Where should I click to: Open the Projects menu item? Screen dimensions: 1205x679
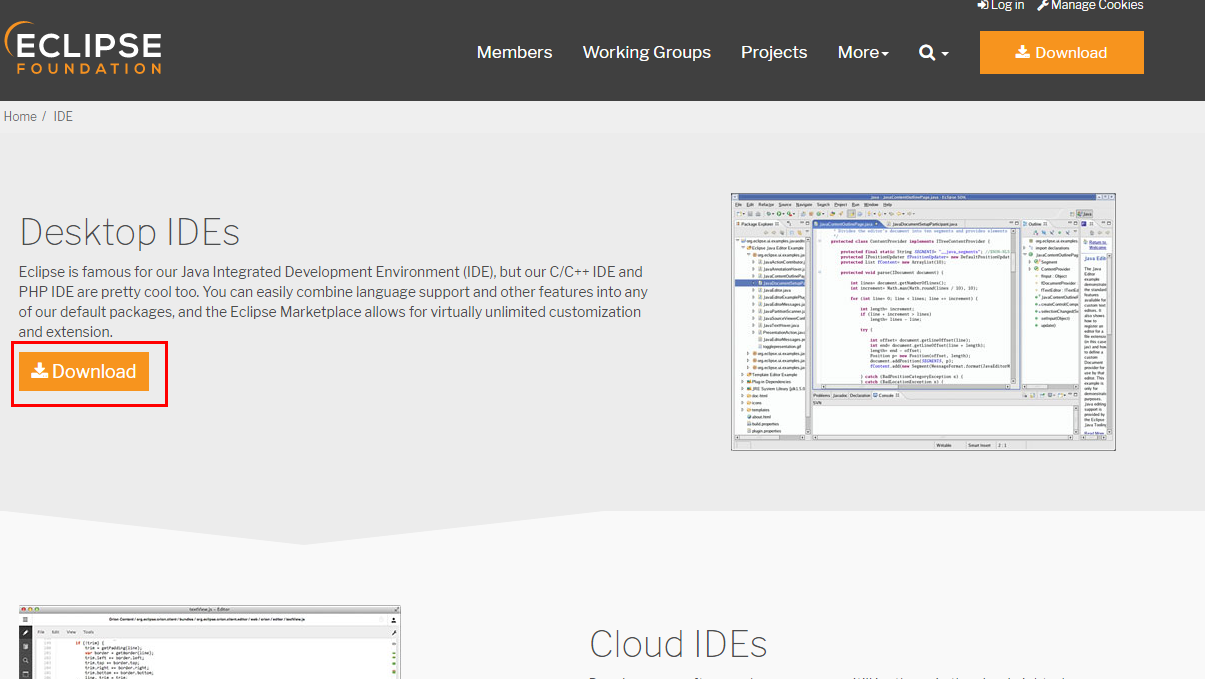coord(774,52)
